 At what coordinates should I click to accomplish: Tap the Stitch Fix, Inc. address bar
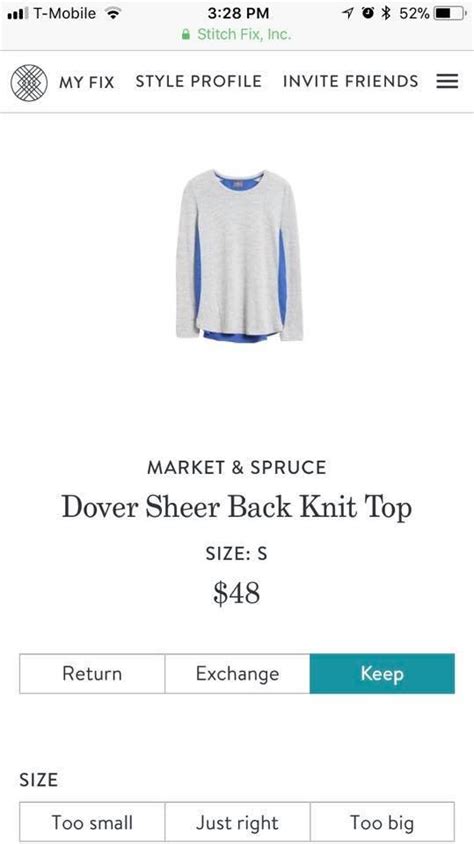(x=237, y=34)
